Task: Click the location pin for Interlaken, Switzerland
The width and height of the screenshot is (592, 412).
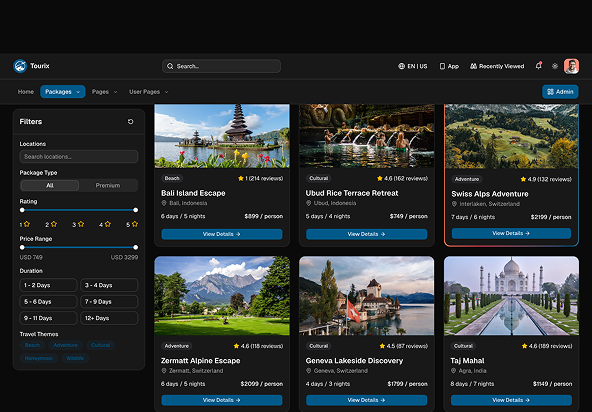Action: 454,204
